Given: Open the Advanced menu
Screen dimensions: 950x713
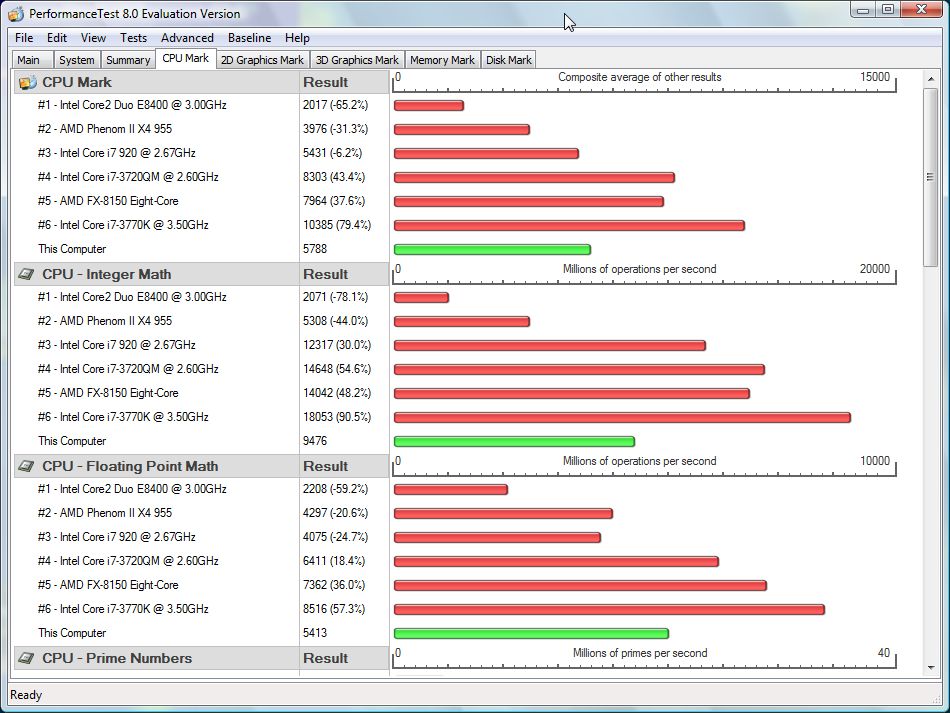Looking at the screenshot, I should [187, 38].
